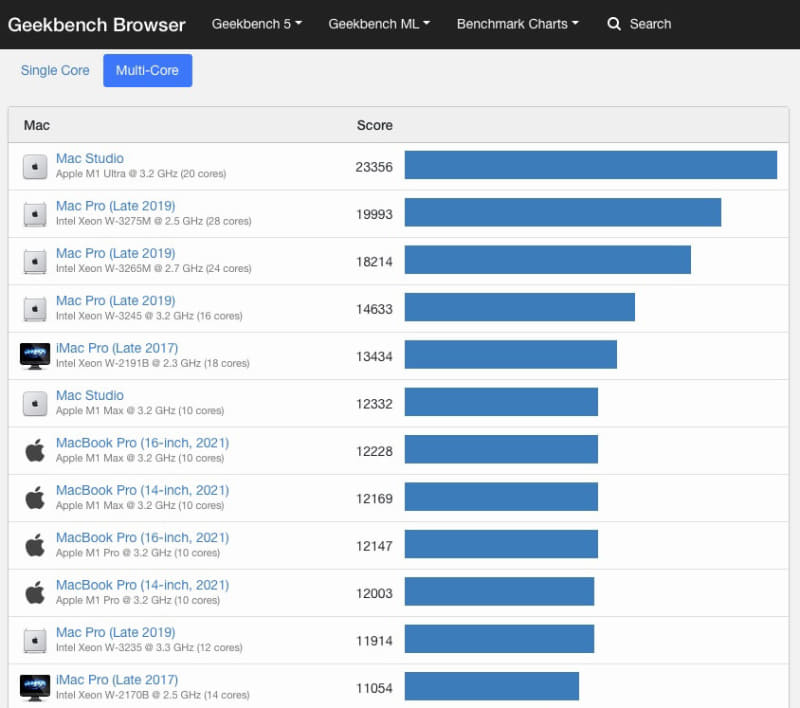Select the Multi-Core tab
800x708 pixels.
click(x=147, y=70)
